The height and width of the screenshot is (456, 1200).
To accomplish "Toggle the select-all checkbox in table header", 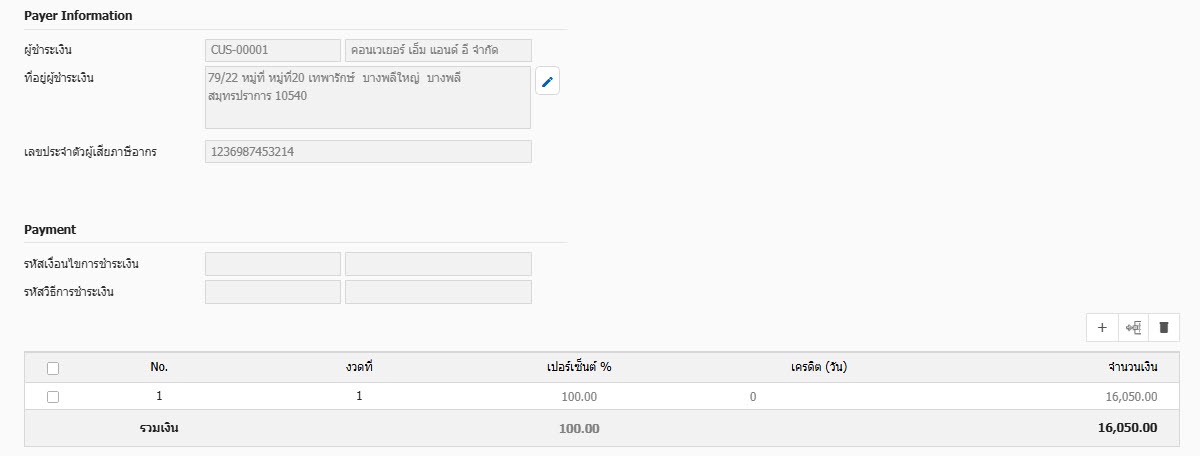I will (53, 367).
